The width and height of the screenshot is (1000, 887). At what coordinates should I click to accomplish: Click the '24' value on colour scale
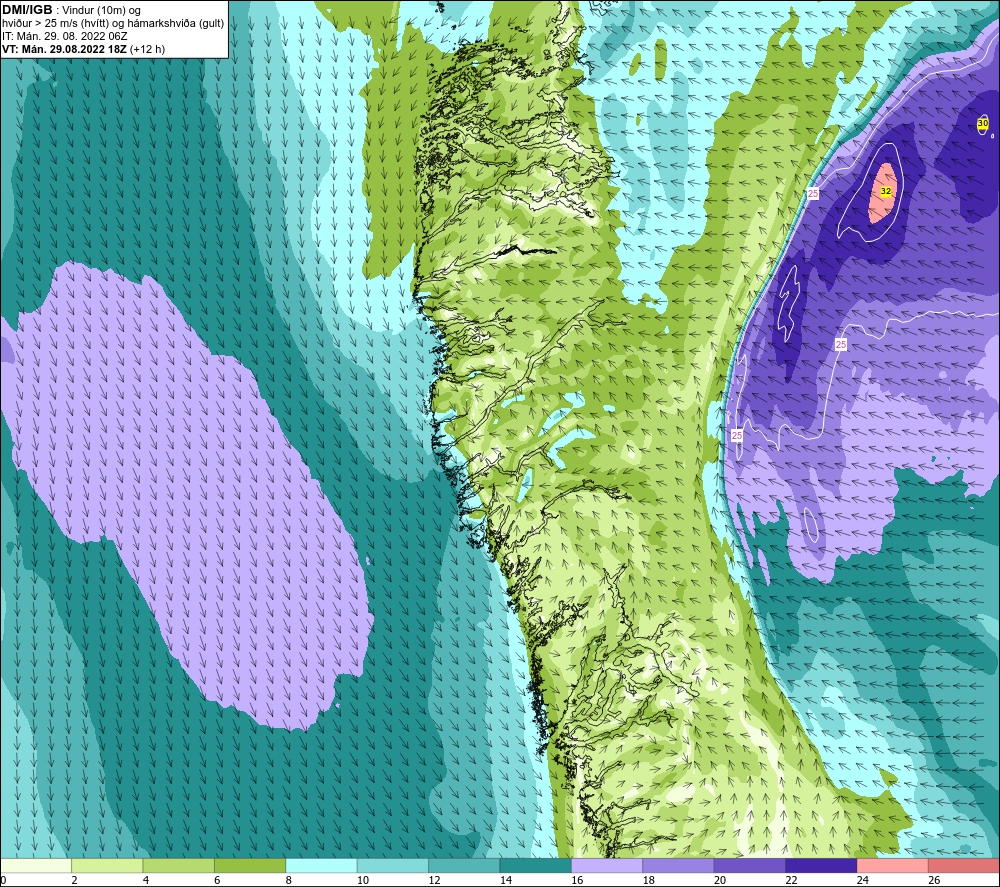(x=863, y=880)
